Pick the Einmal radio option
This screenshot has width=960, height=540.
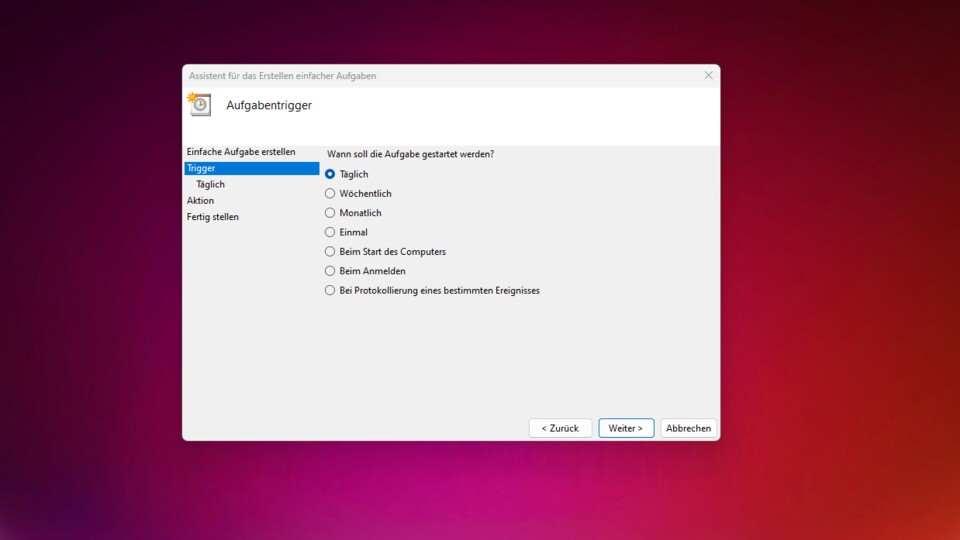click(330, 232)
